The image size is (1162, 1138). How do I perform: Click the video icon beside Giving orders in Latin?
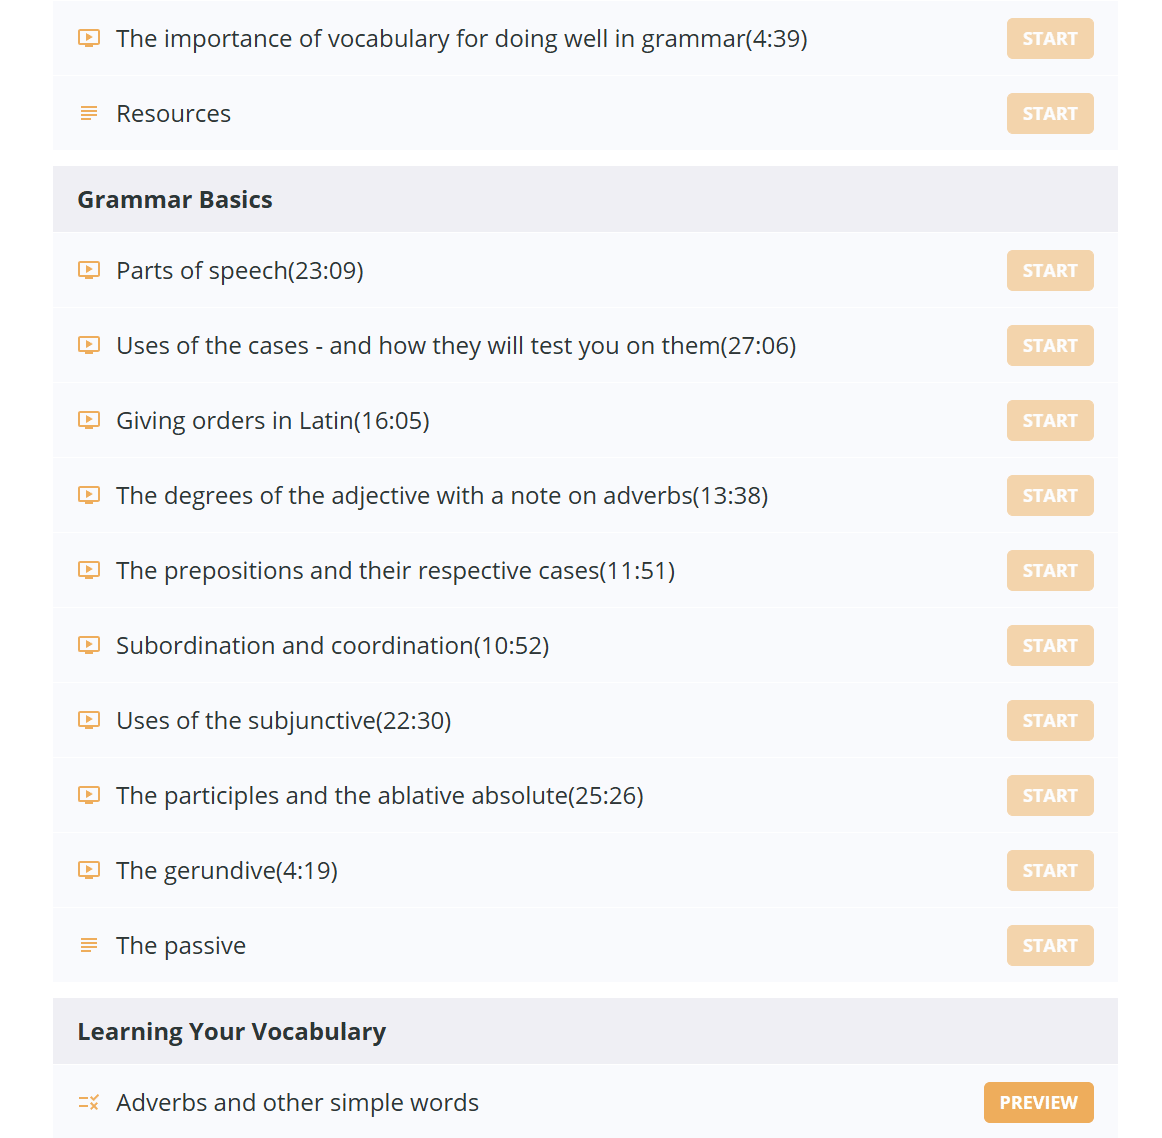pos(89,420)
